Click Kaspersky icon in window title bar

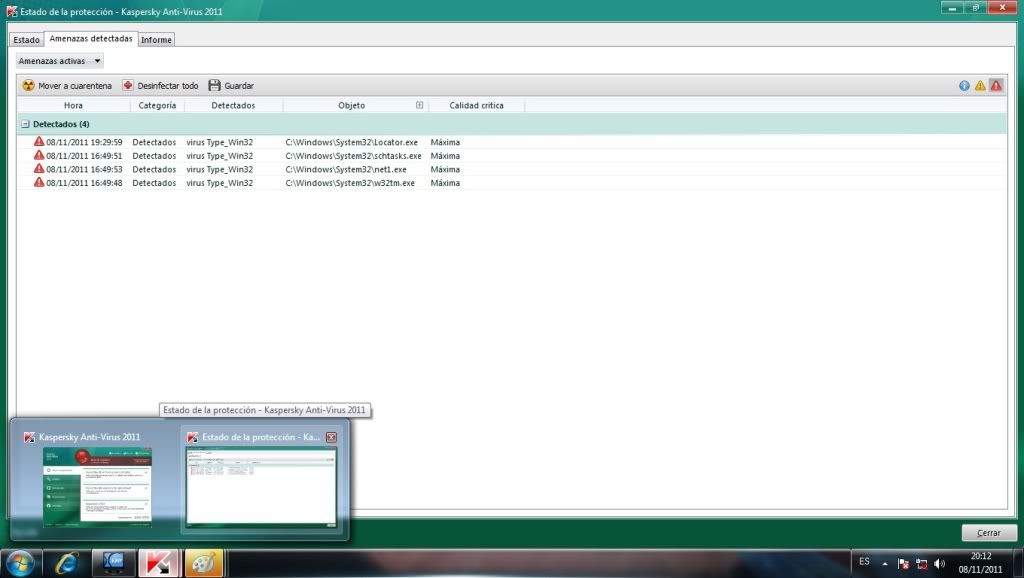(x=11, y=11)
